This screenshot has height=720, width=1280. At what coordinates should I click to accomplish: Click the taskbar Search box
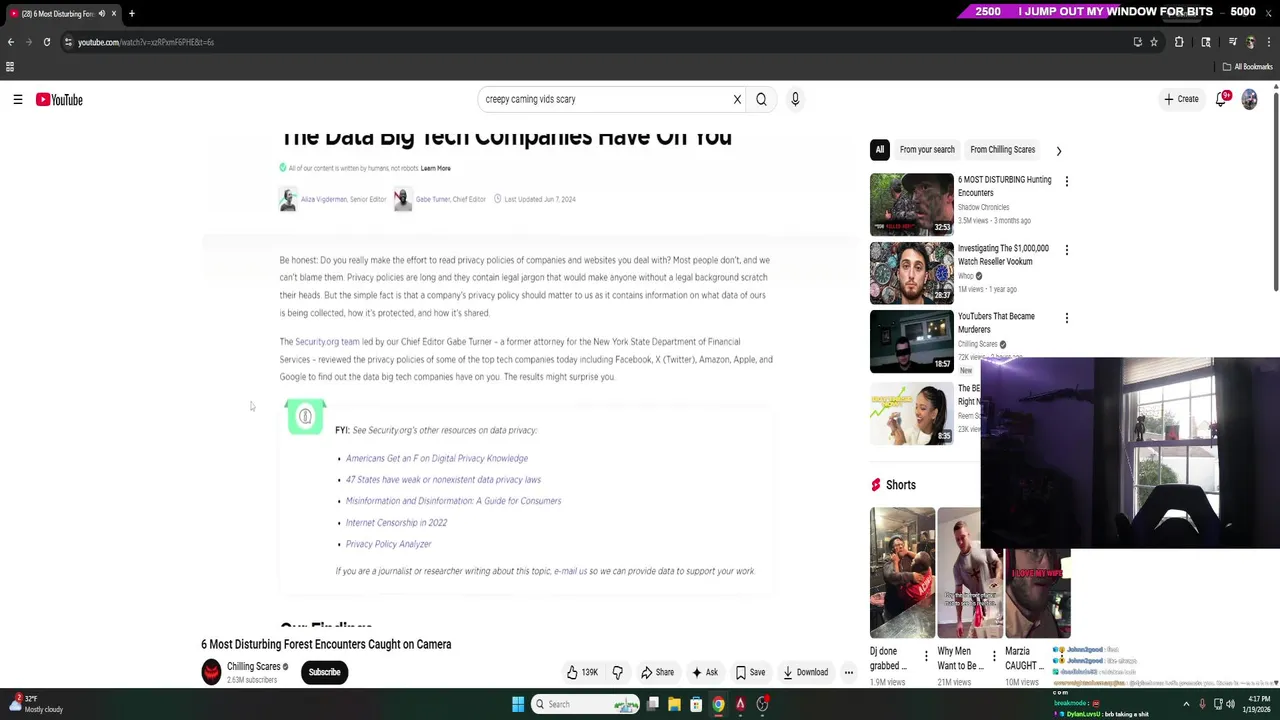(x=586, y=704)
